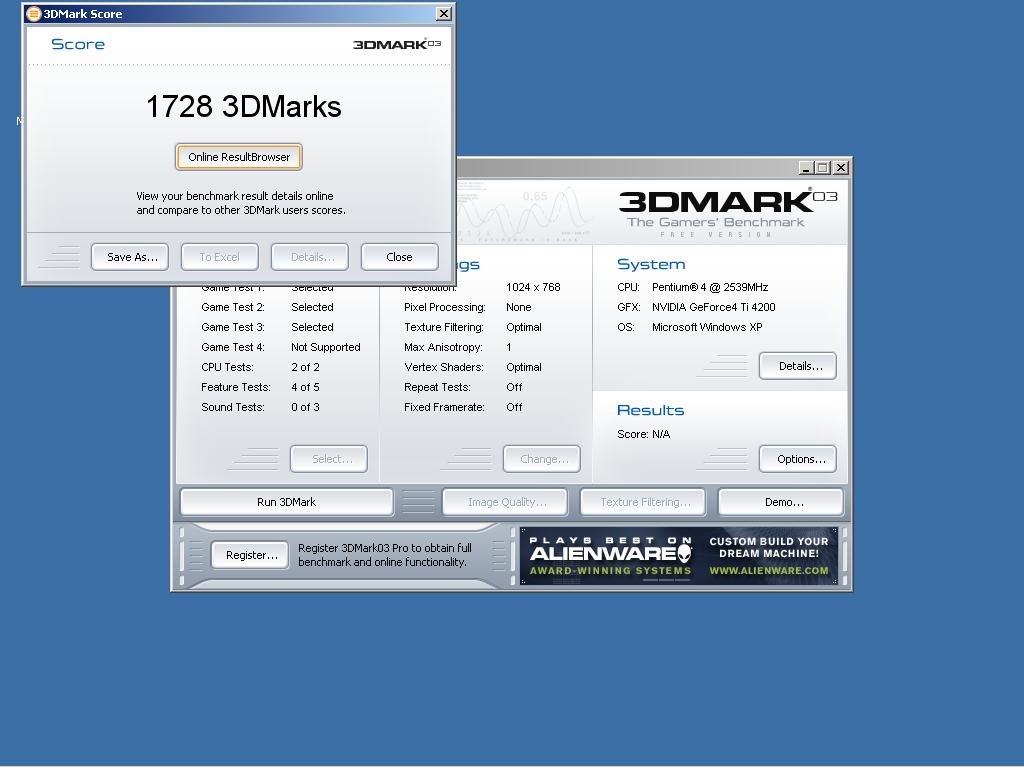
Task: Click 'Score: N/A' results text
Action: tap(643, 434)
